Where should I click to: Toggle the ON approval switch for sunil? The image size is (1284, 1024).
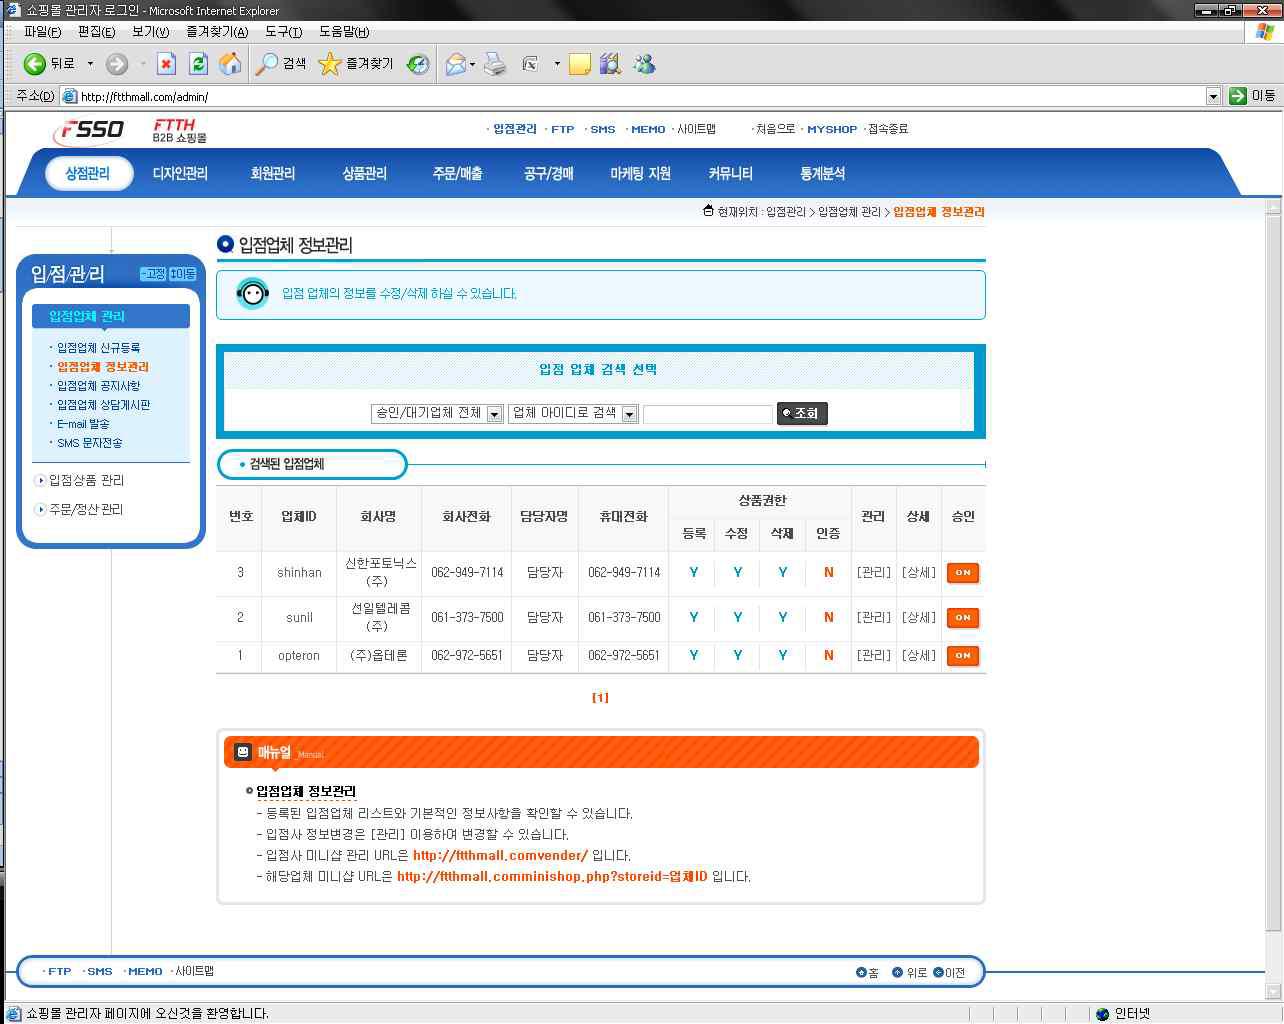click(963, 618)
